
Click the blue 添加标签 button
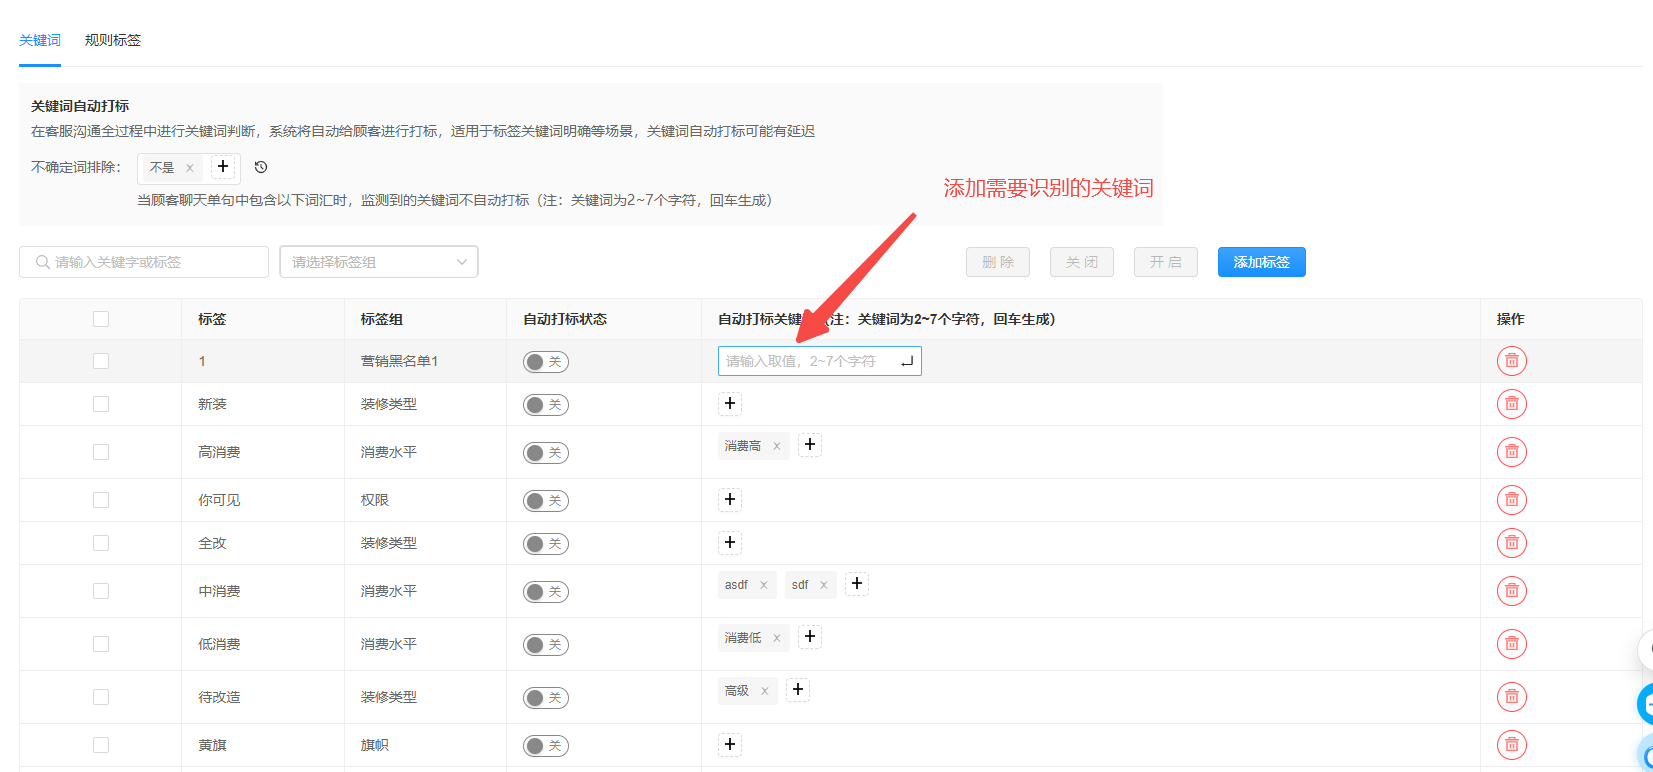pyautogui.click(x=1262, y=262)
